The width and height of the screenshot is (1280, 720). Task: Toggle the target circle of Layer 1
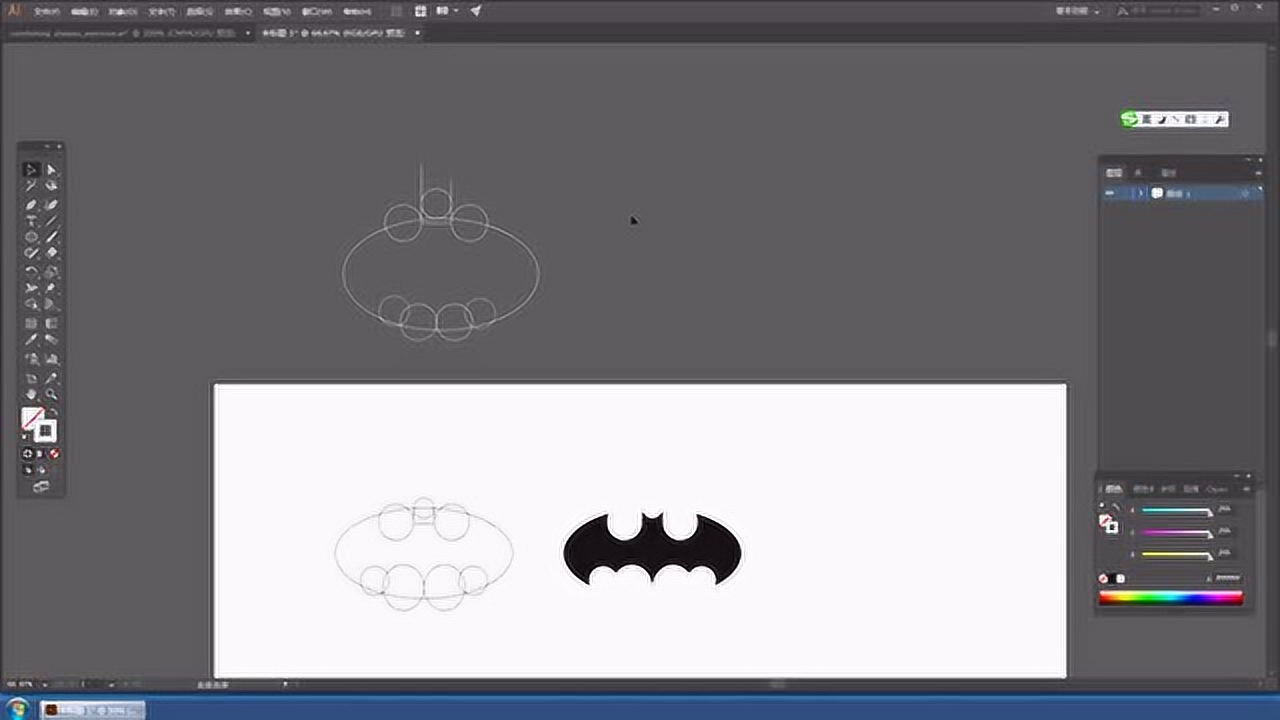(x=1245, y=193)
